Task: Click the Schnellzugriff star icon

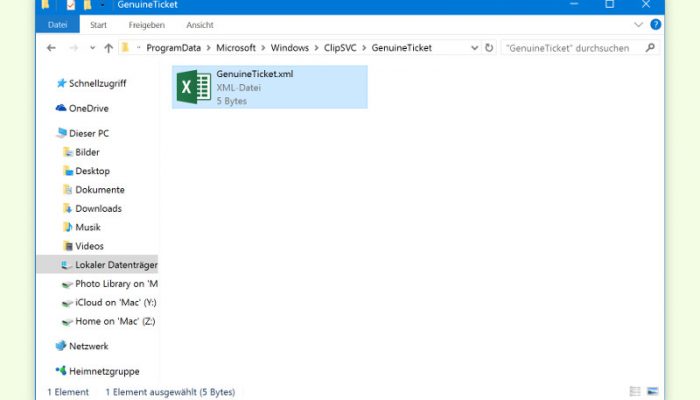Action: 61,83
